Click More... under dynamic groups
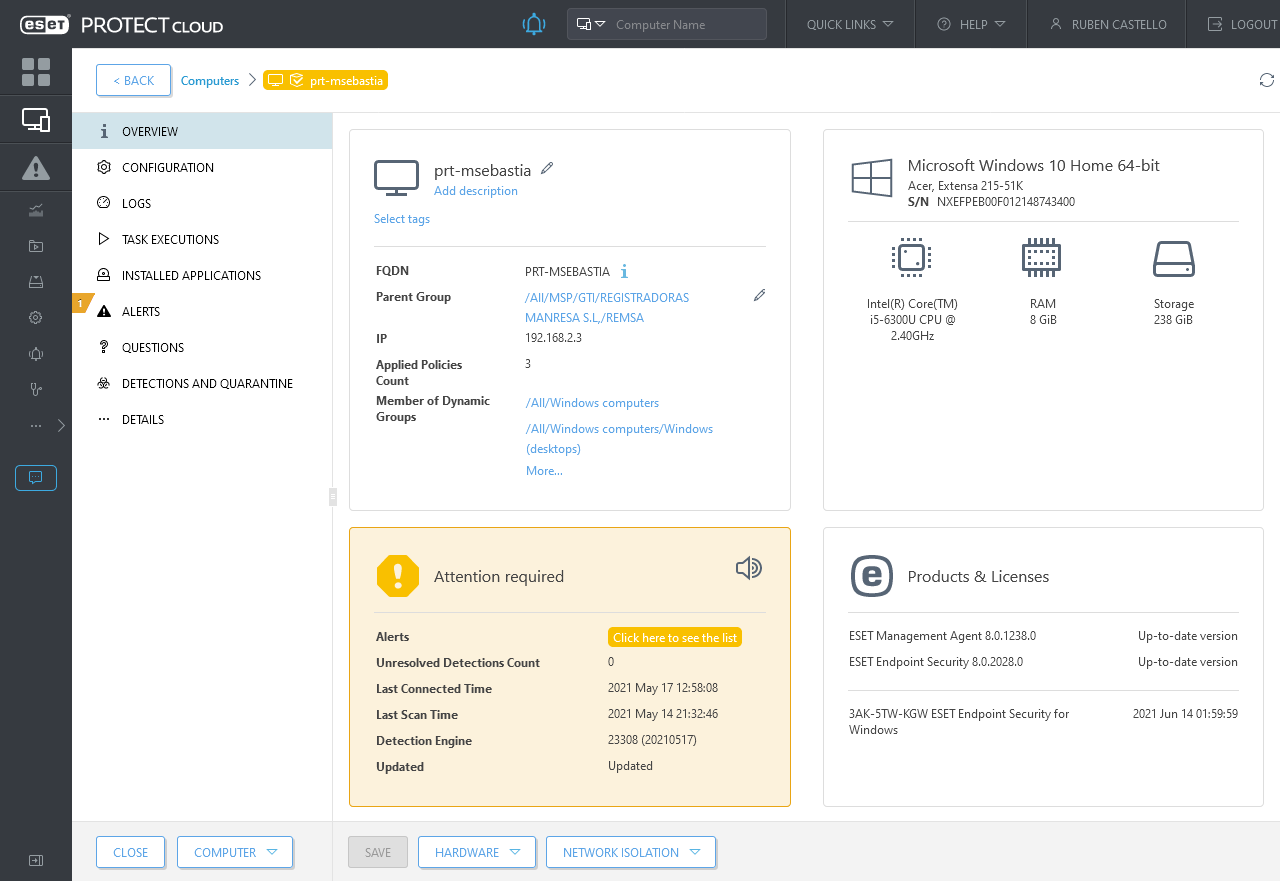The height and width of the screenshot is (881, 1280). tap(544, 471)
